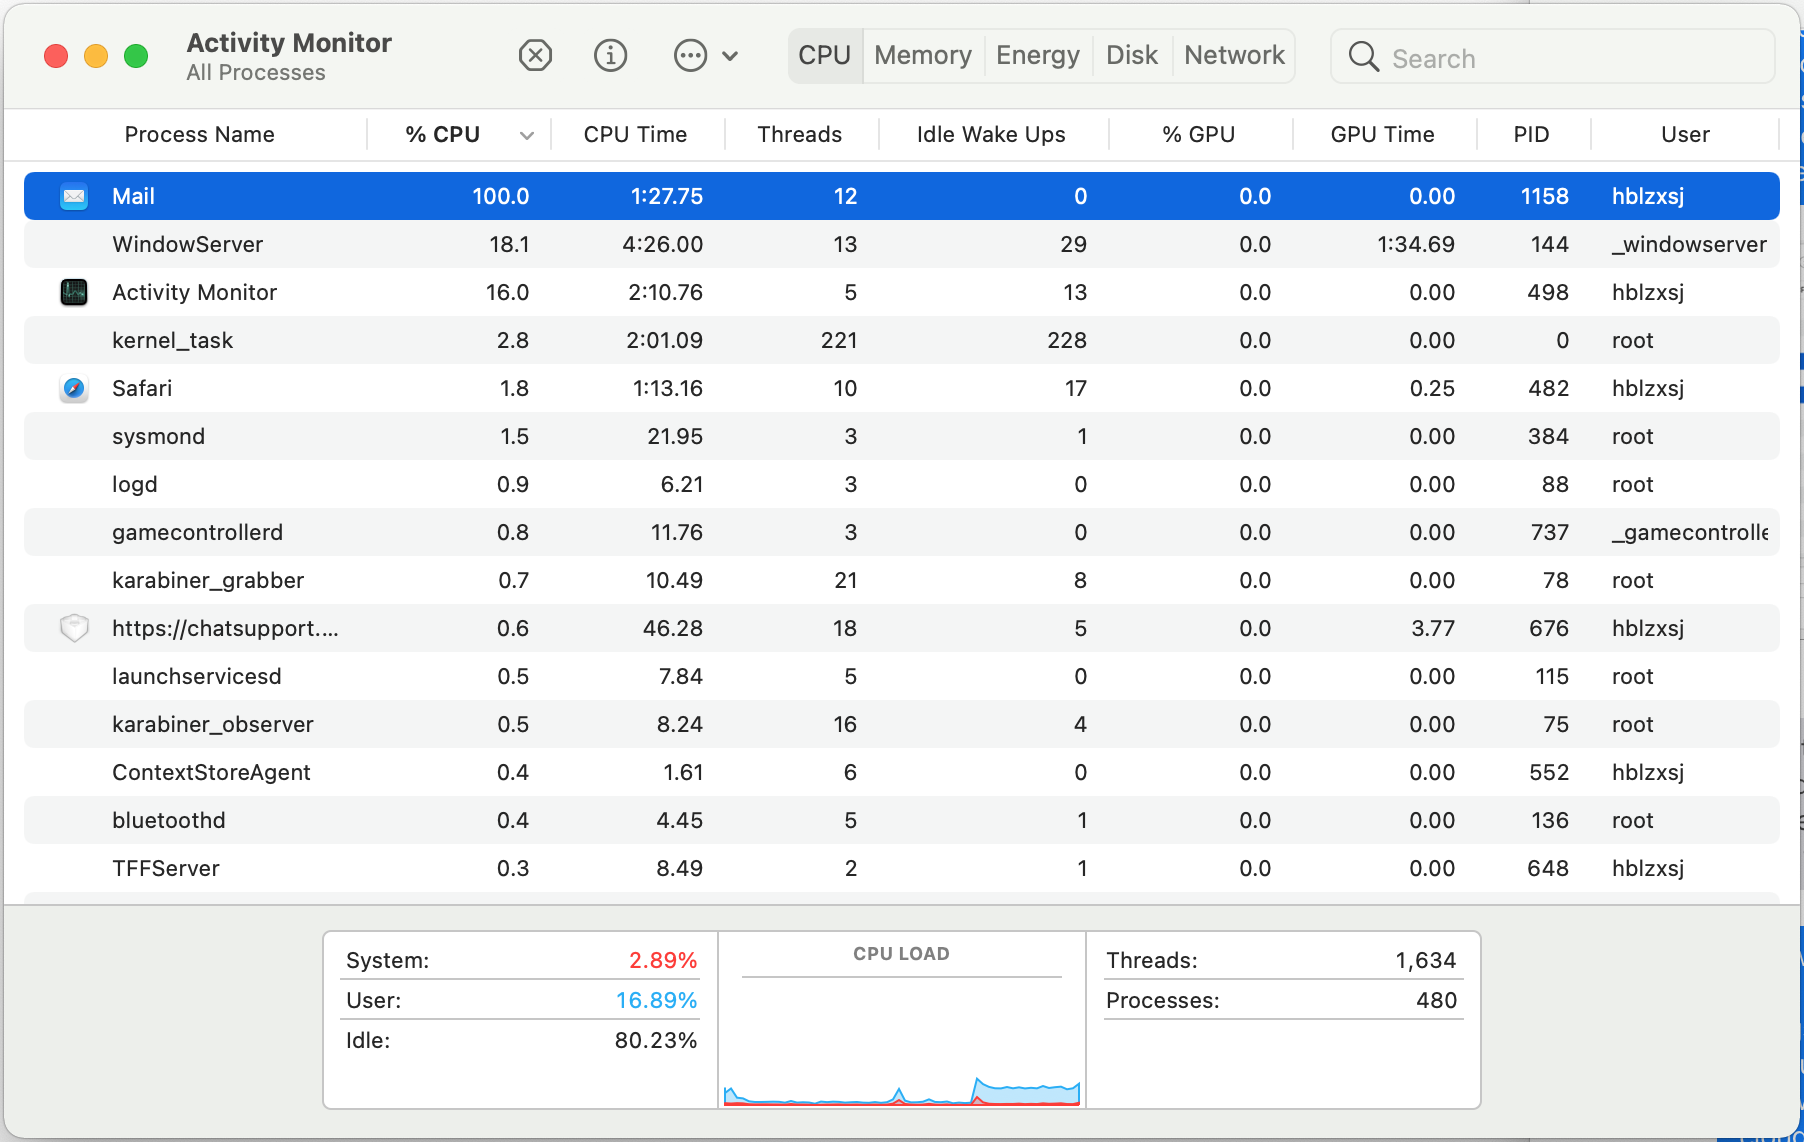1804x1142 pixels.
Task: Select the gamecontrollerd process
Action: tap(197, 532)
